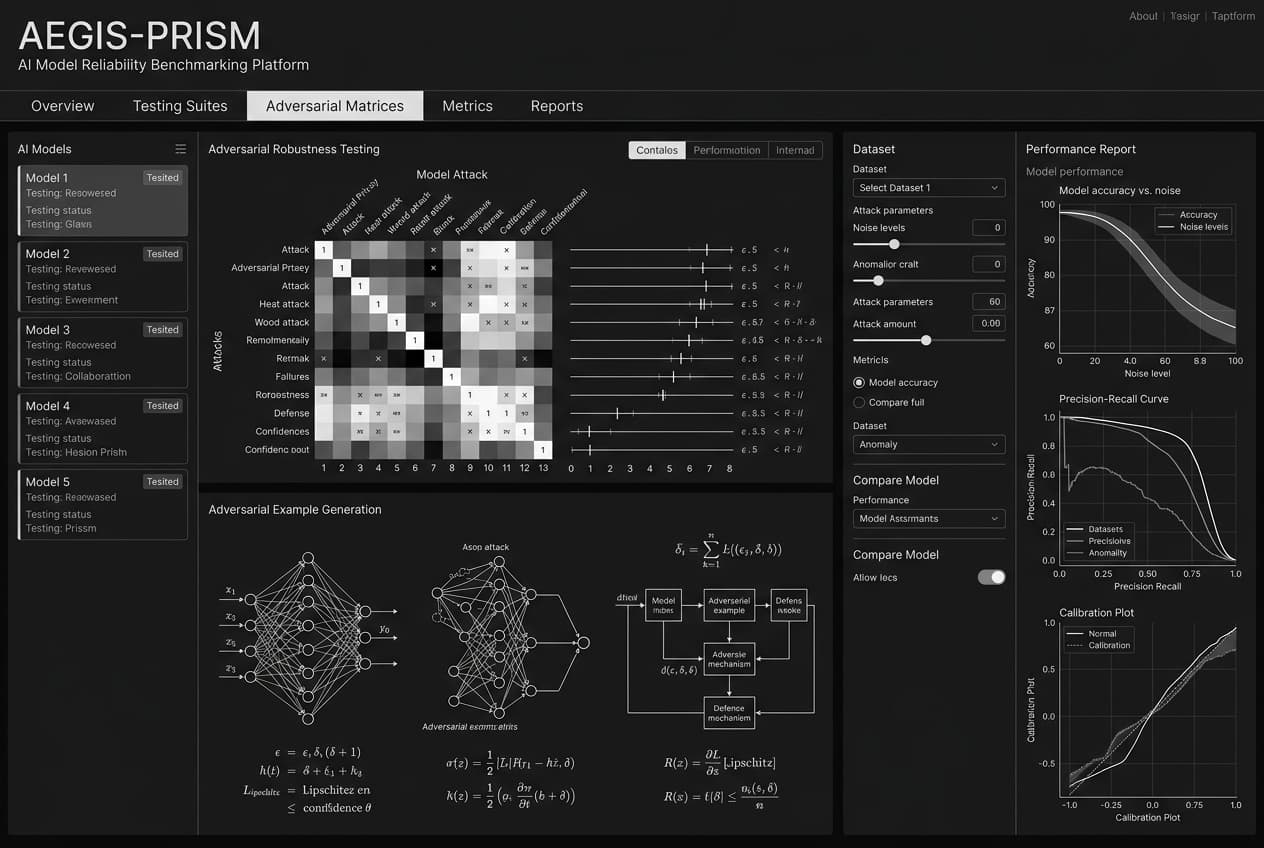Click the About link in header
Image resolution: width=1264 pixels, height=848 pixels.
pos(1143,16)
